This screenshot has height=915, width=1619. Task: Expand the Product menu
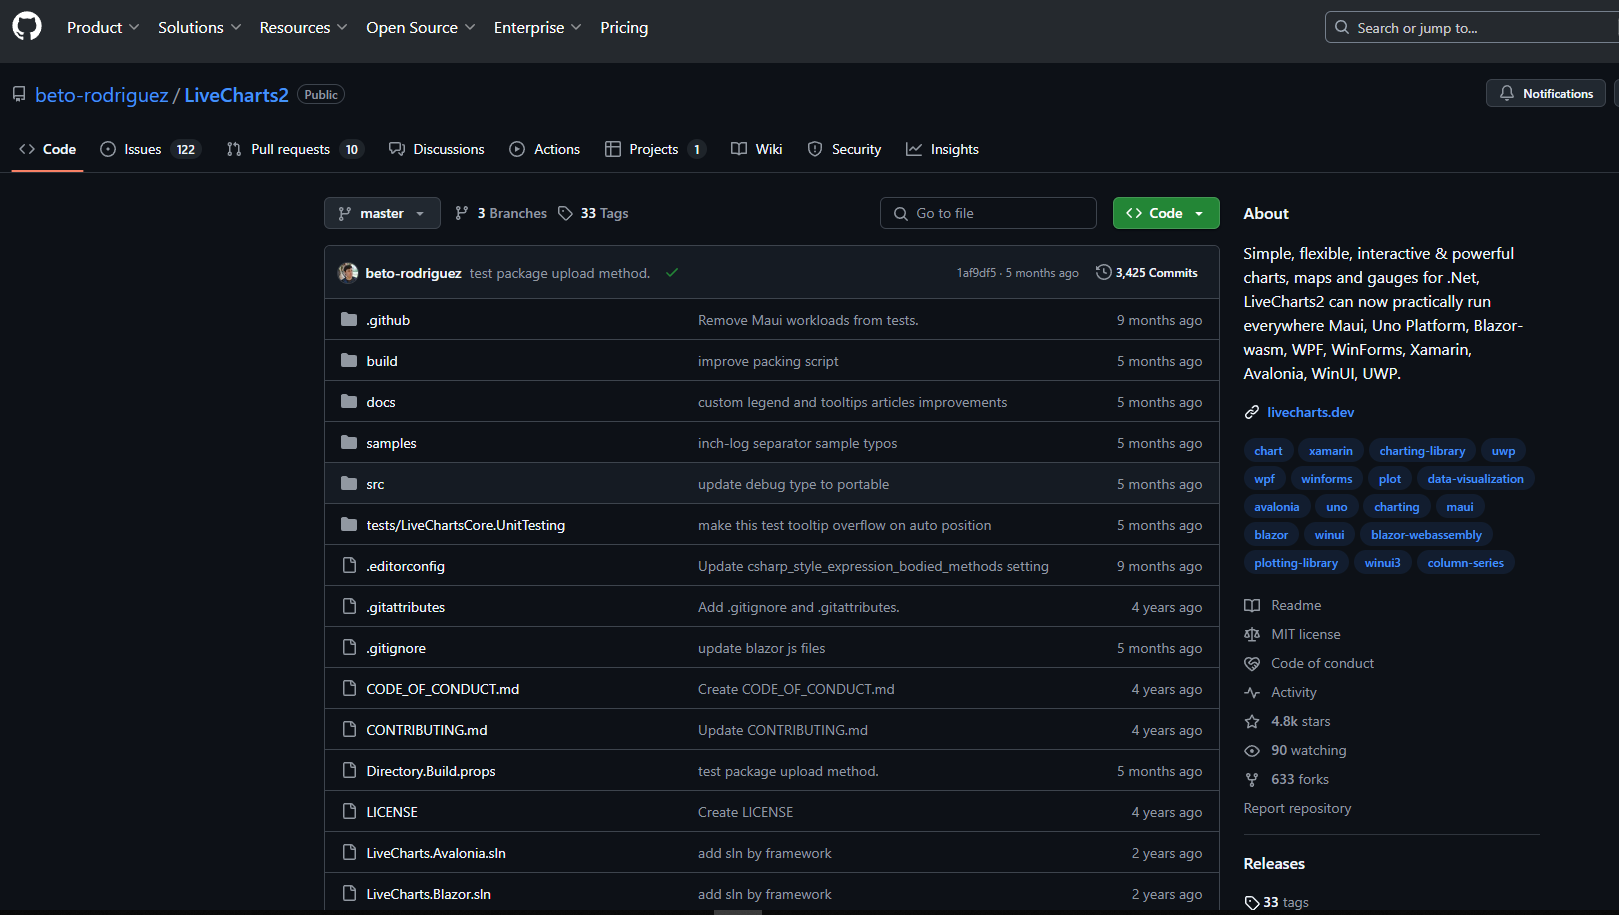pos(103,27)
